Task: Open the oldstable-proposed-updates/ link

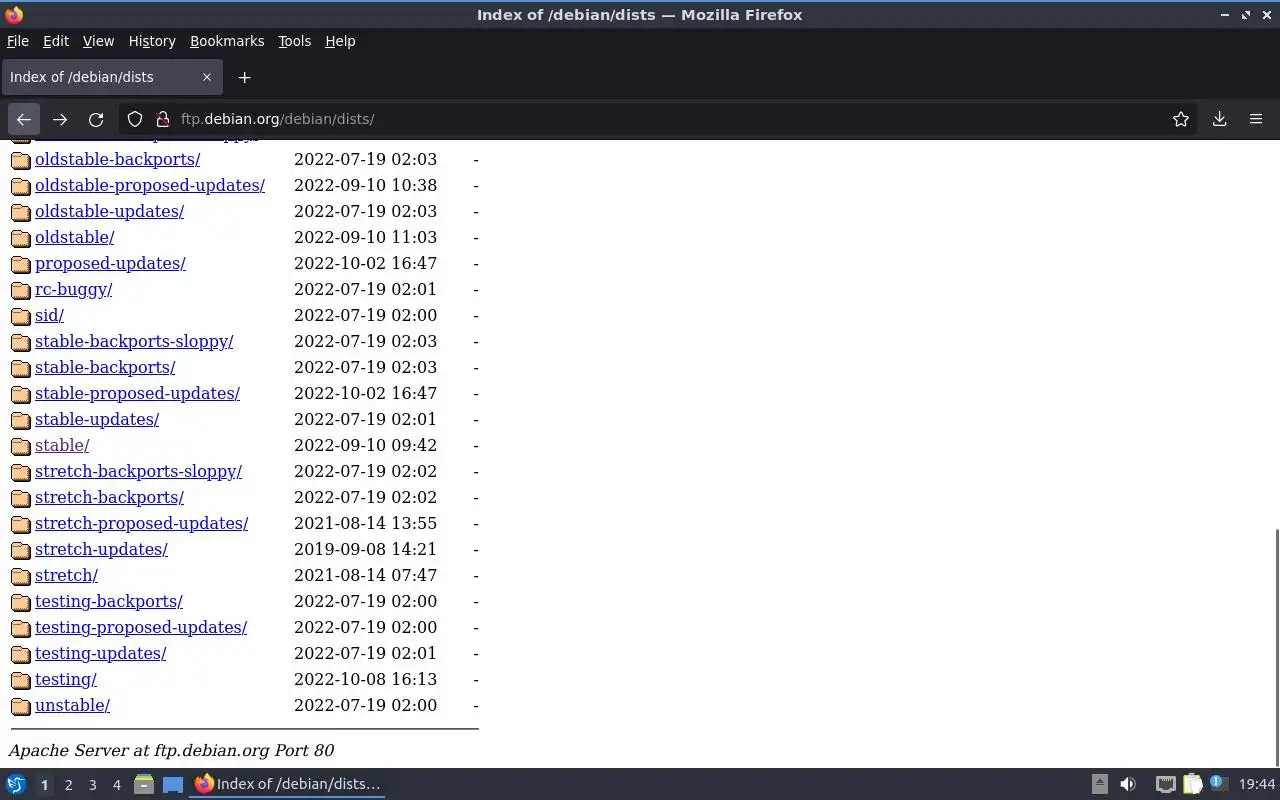Action: (150, 185)
